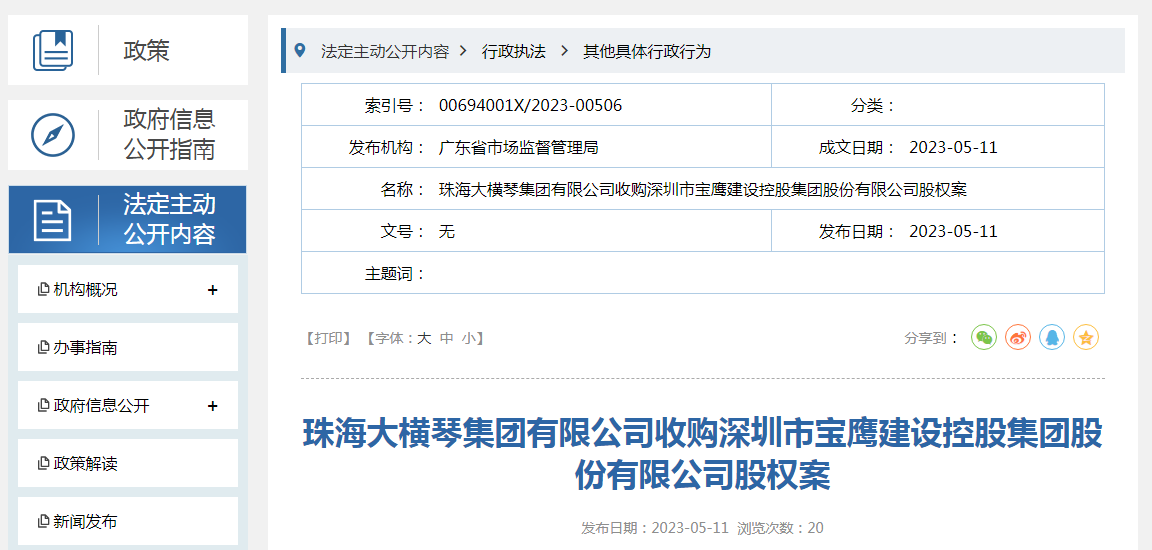
Task: Open 政府信息公开指南 sidebar section
Action: tap(128, 135)
